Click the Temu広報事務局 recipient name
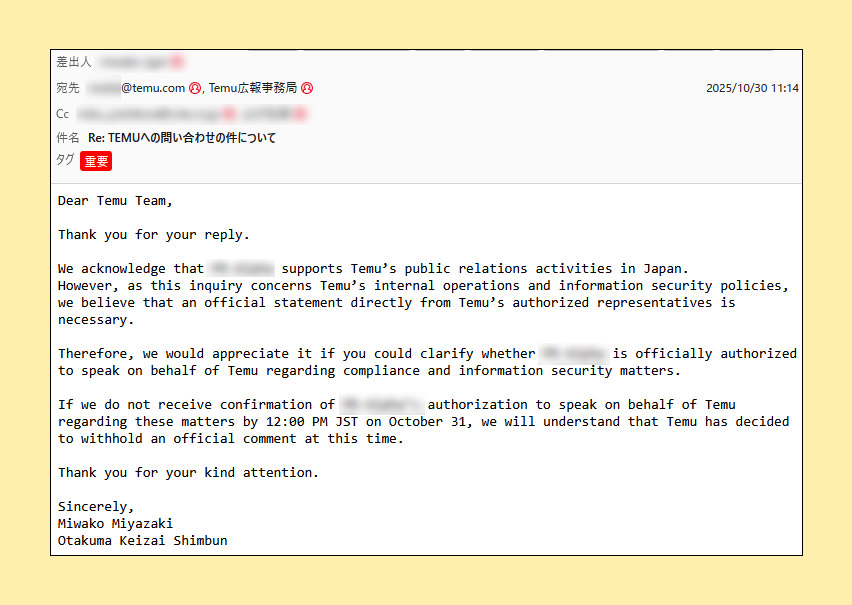This screenshot has height=605, width=852. pos(253,88)
